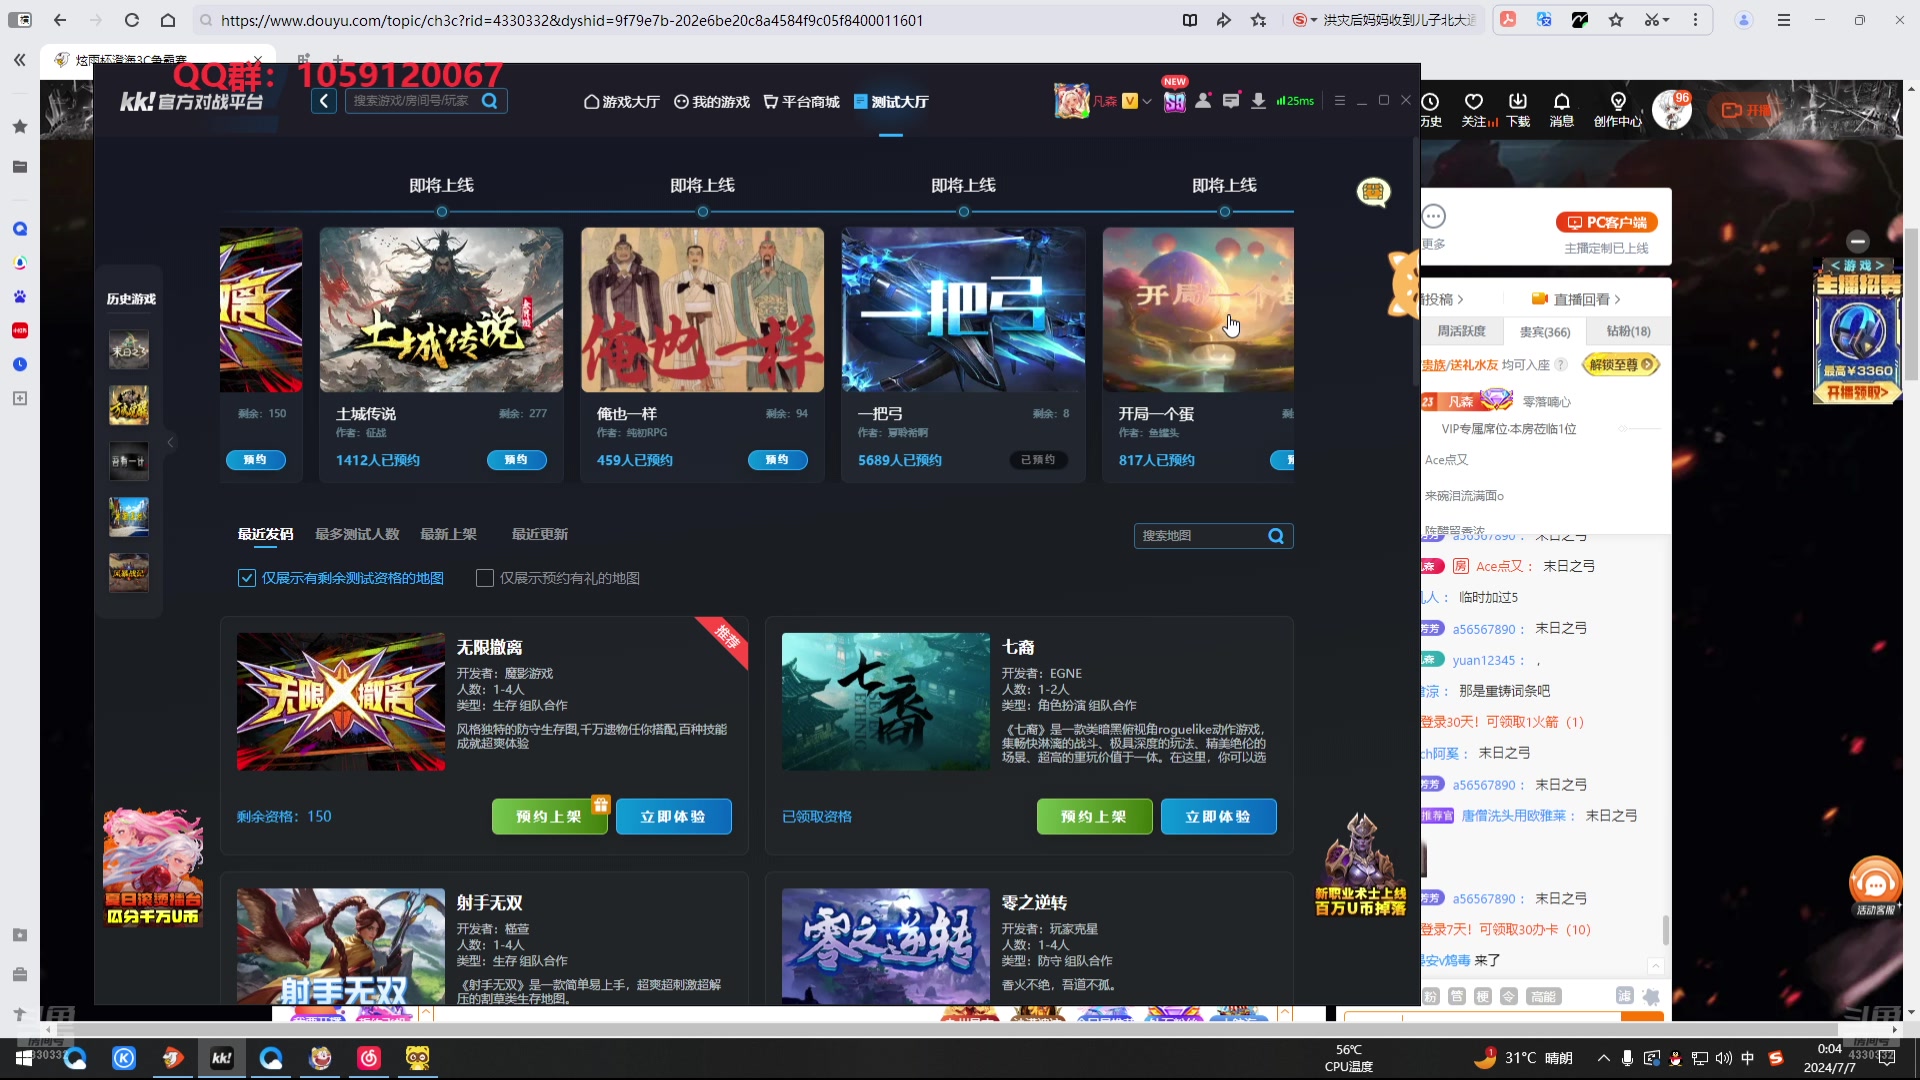
Task: Bookmark page with star icon in address bar
Action: (x=1258, y=20)
